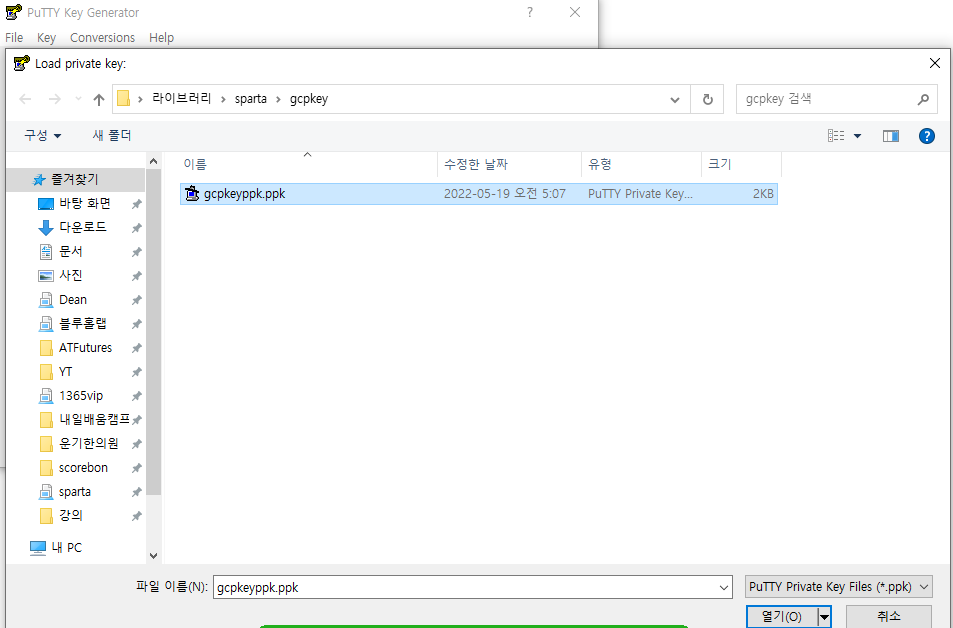Open Conversions menu in PuTTY Key Generator
953x628 pixels.
102,38
